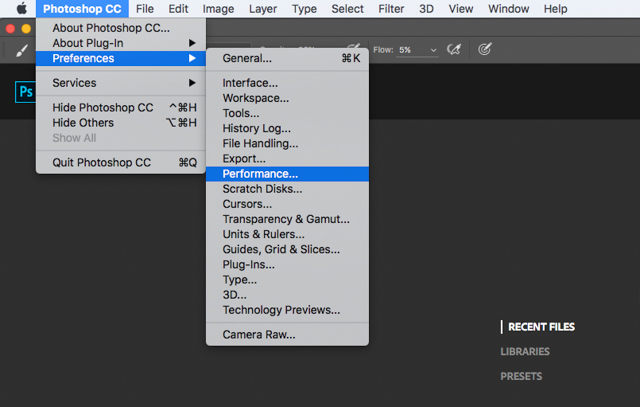Show the RECENT FILES section
Viewport: 640px width, 407px height.
[x=541, y=327]
